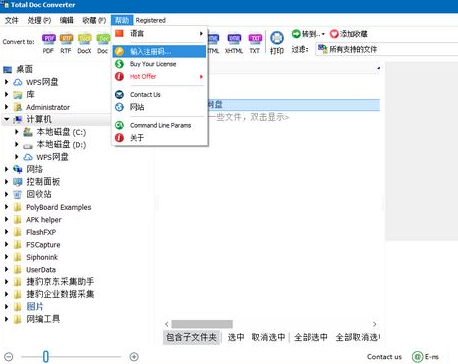The image size is (458, 364).
Task: Select the UserData folder
Action: coord(41,270)
